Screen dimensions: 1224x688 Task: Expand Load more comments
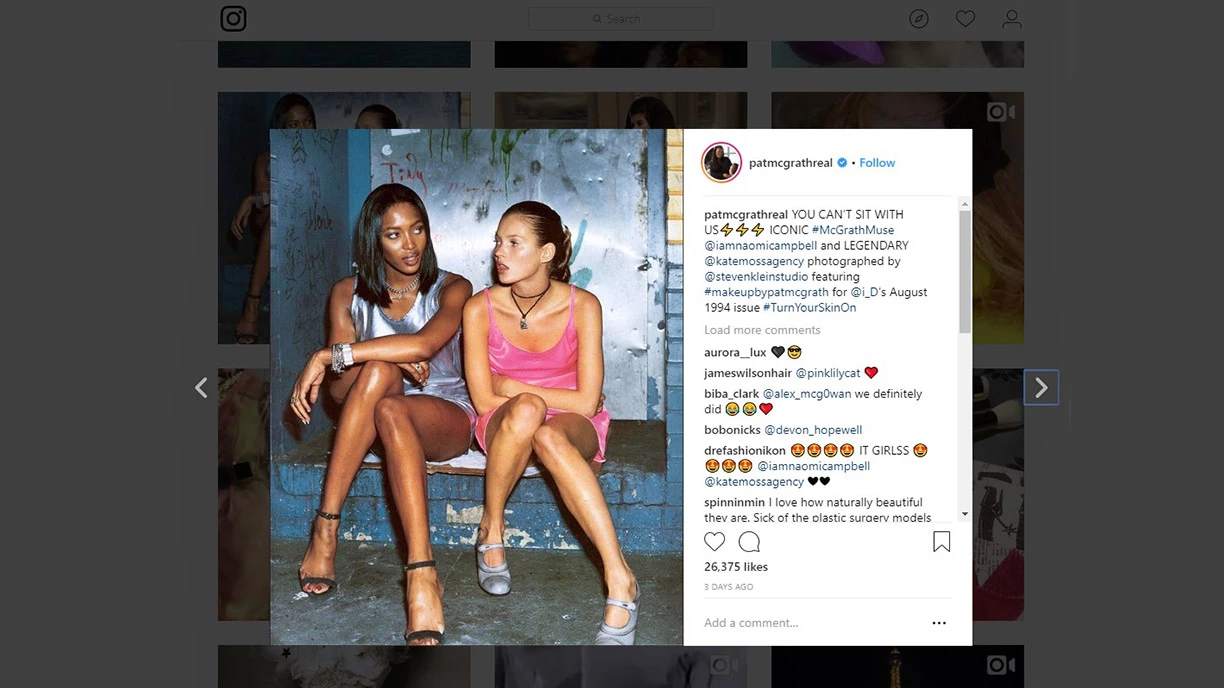coord(762,330)
